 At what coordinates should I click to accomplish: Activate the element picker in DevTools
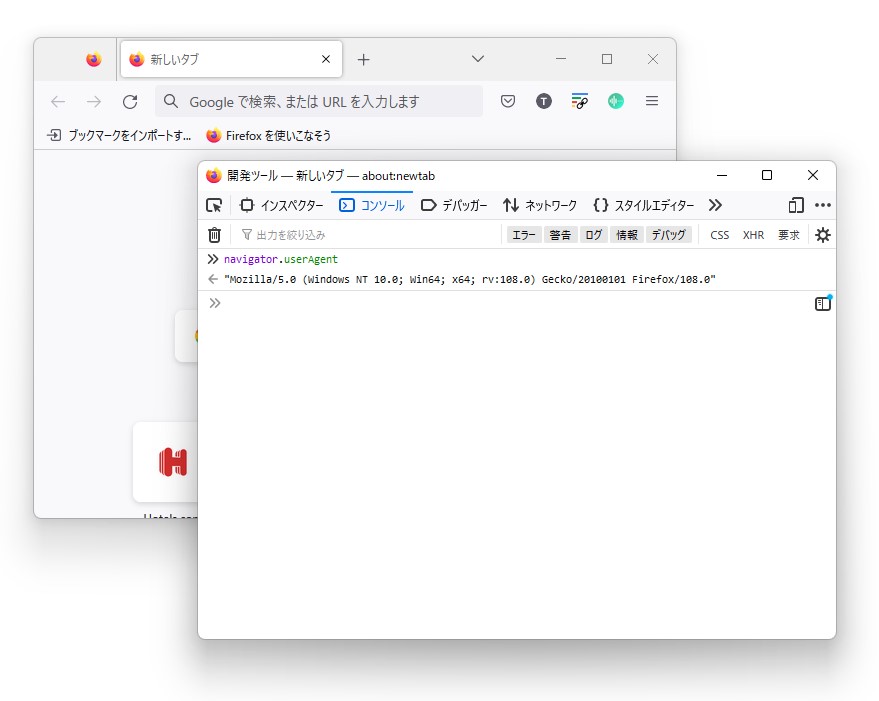(213, 204)
